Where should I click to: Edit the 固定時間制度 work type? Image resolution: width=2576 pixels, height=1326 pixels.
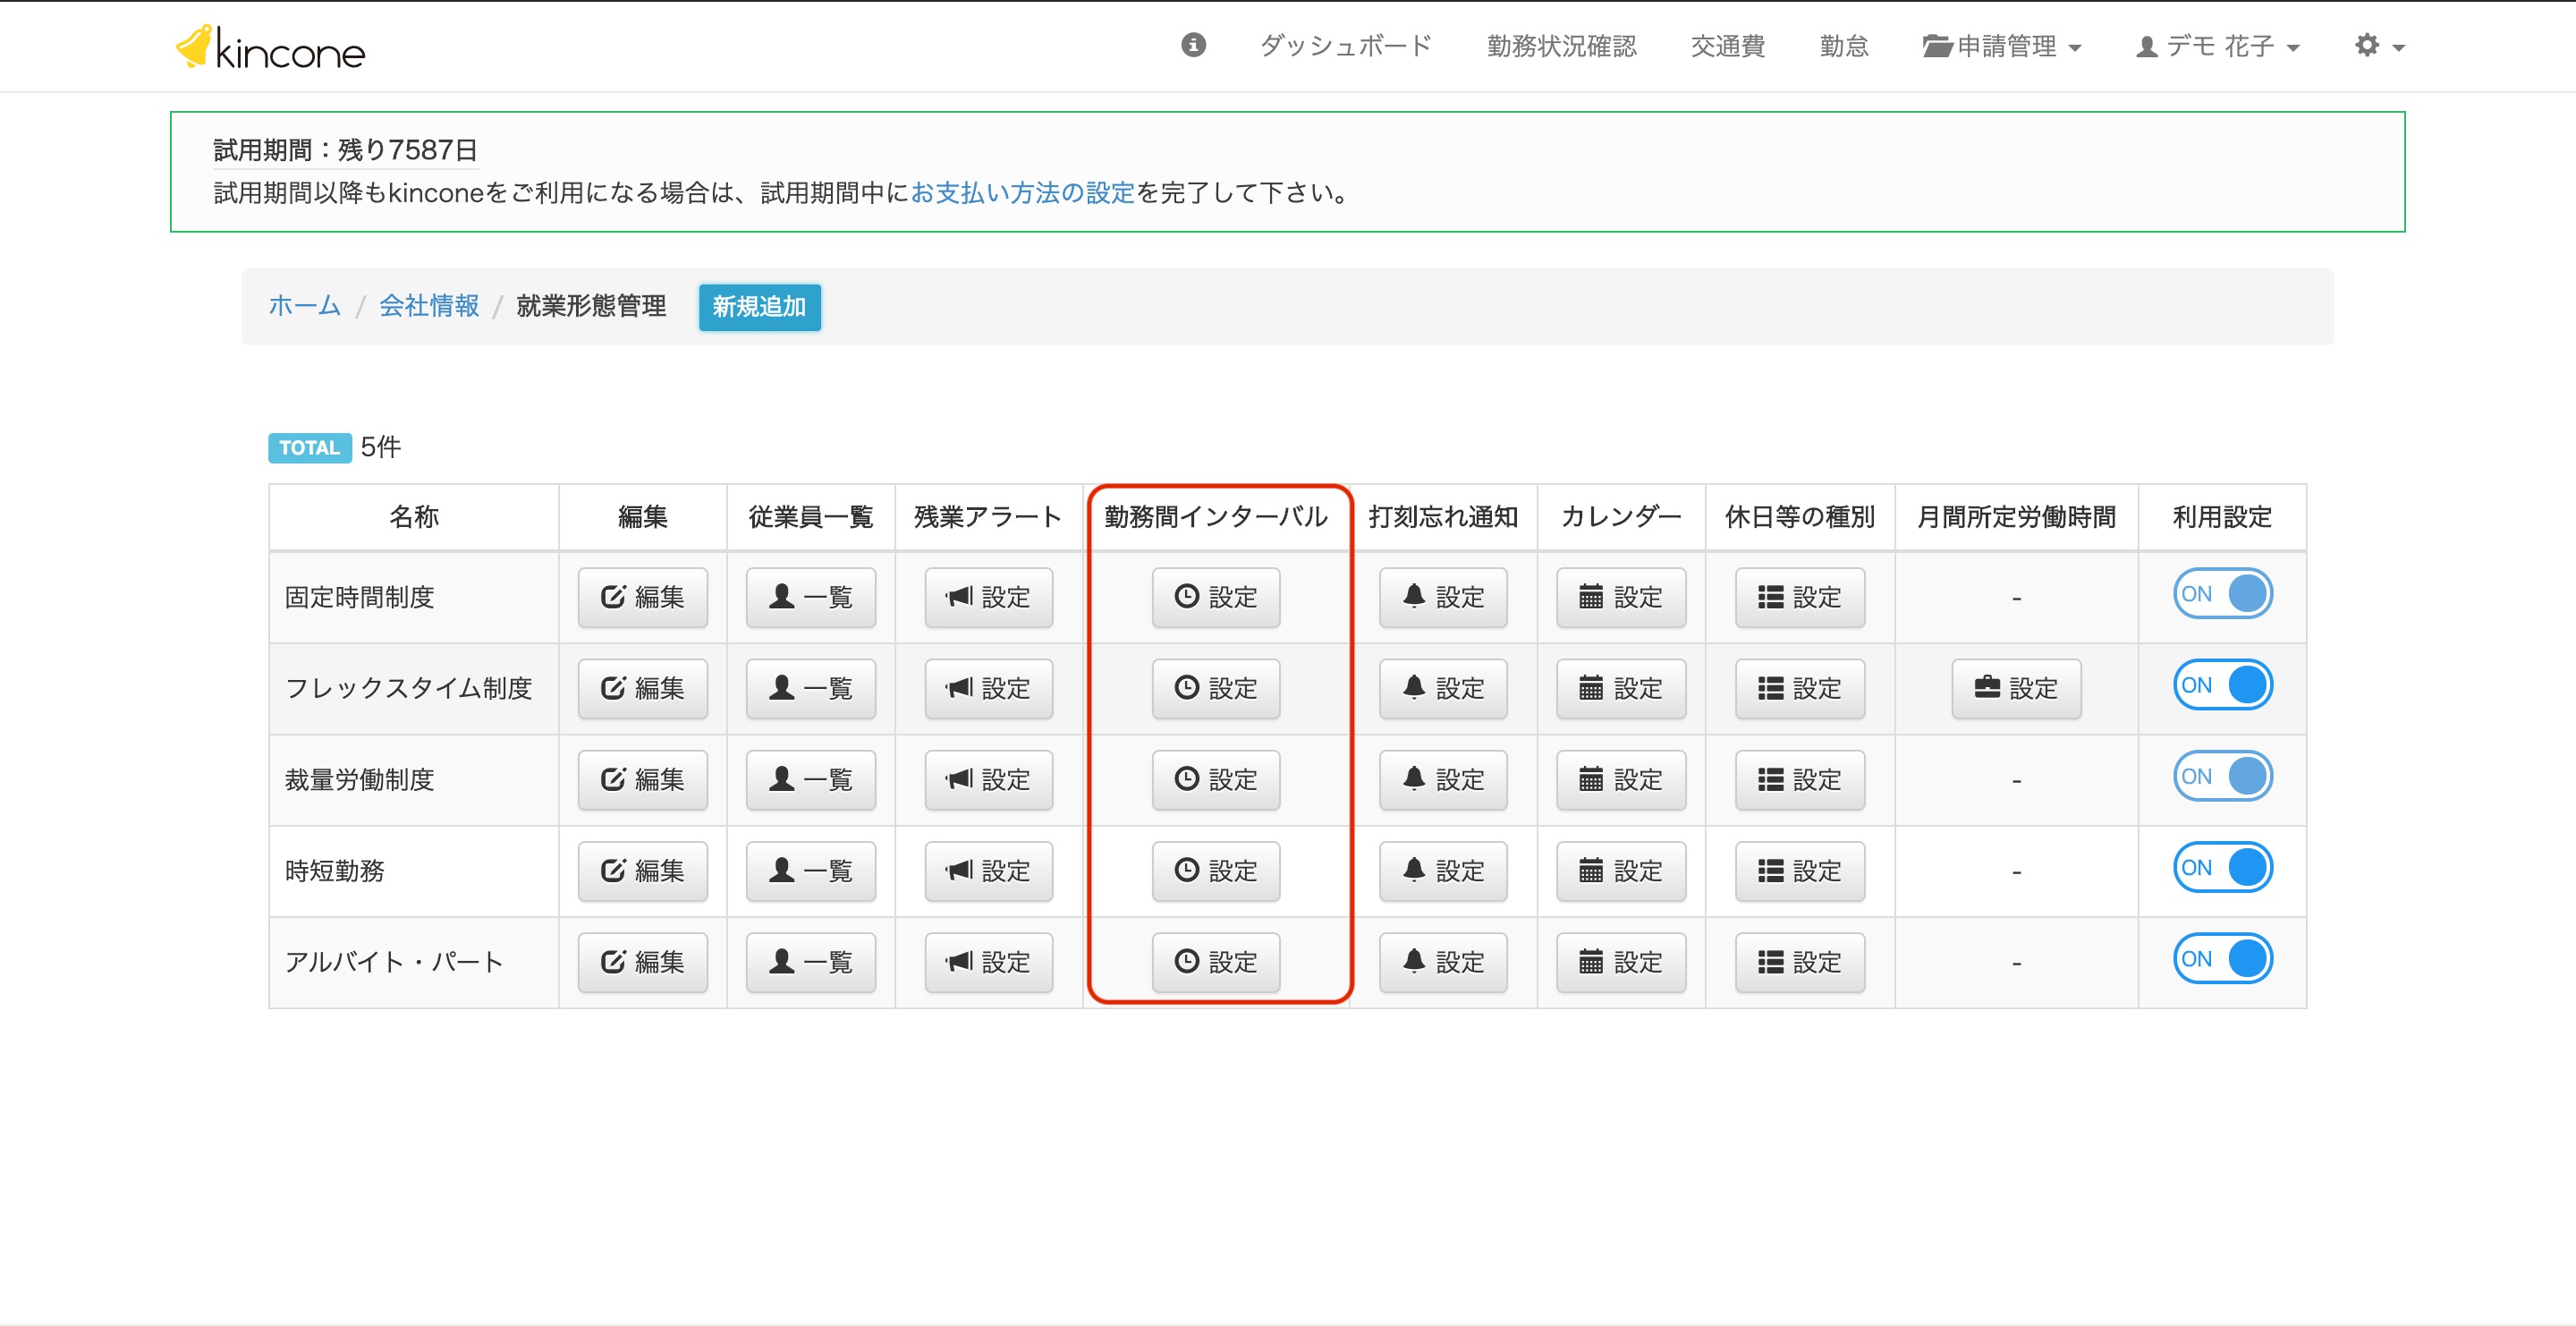[x=642, y=597]
